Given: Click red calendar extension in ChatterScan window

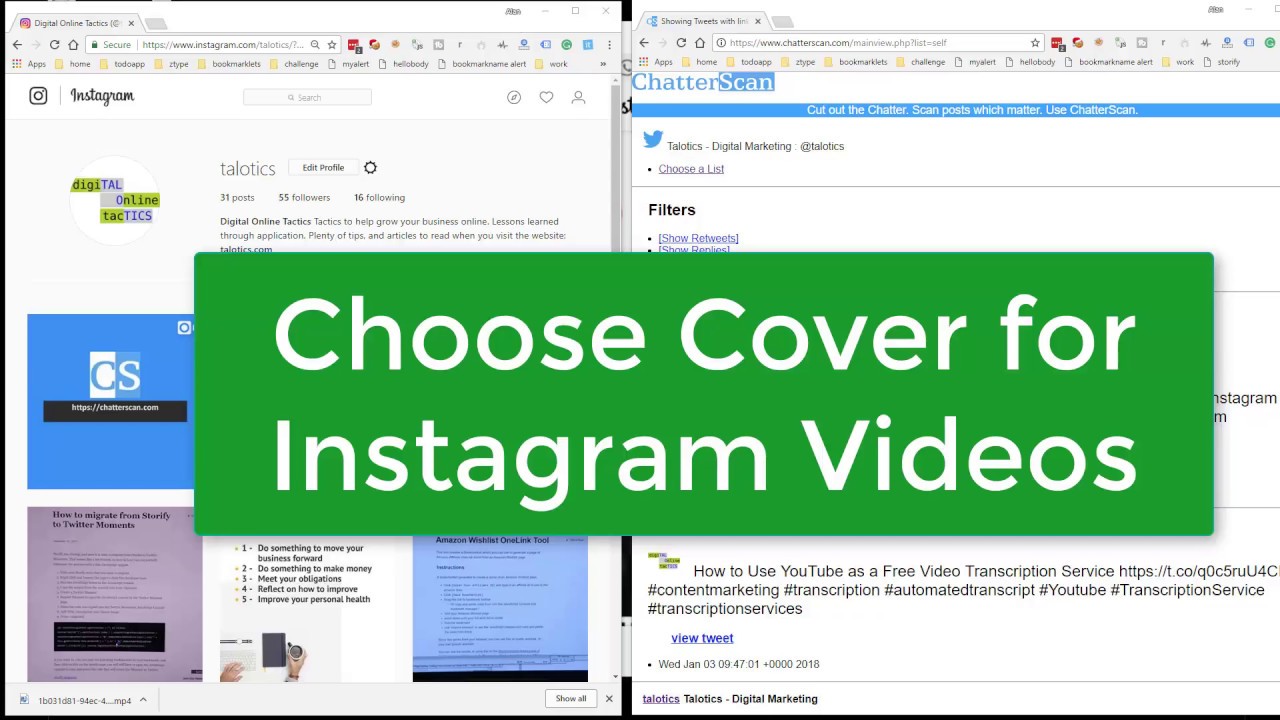Looking at the screenshot, I should coord(1057,43).
